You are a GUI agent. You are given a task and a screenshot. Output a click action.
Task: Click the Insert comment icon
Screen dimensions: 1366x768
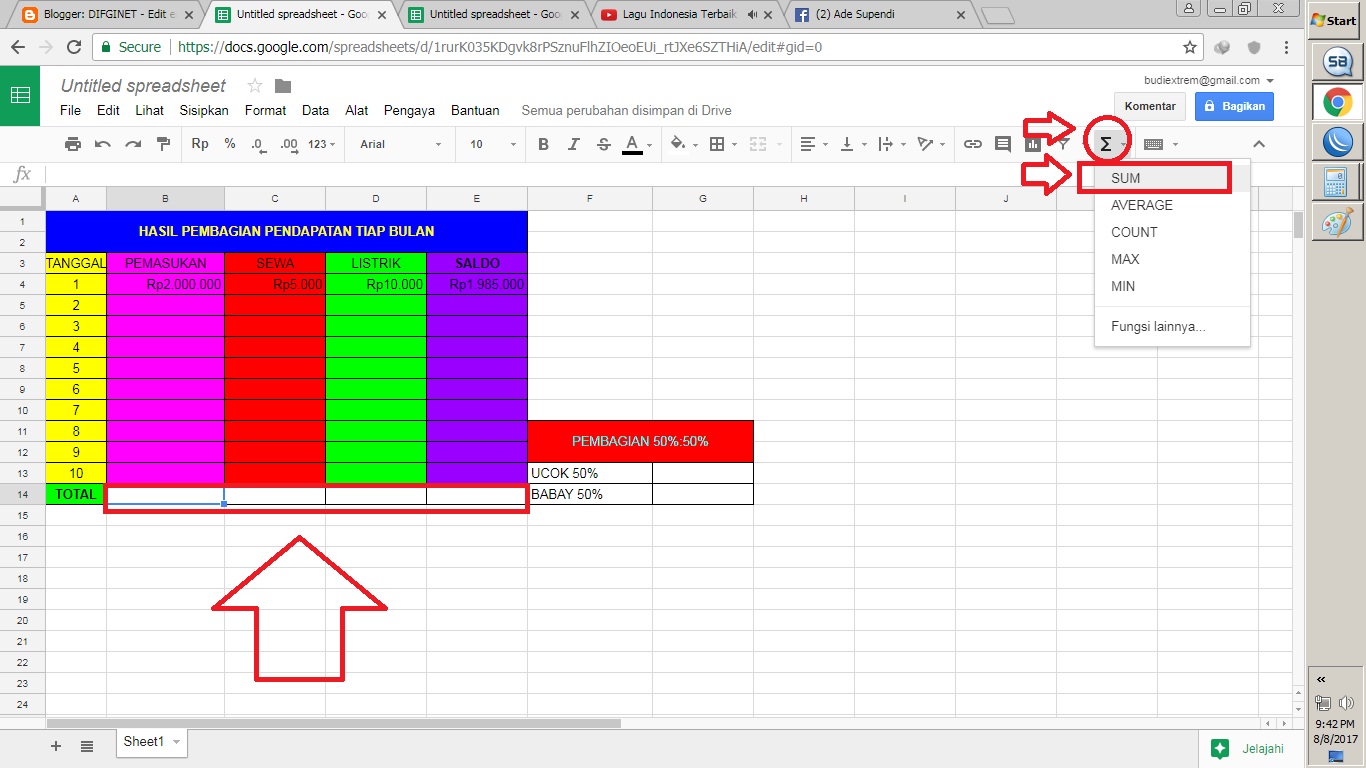(x=1002, y=144)
